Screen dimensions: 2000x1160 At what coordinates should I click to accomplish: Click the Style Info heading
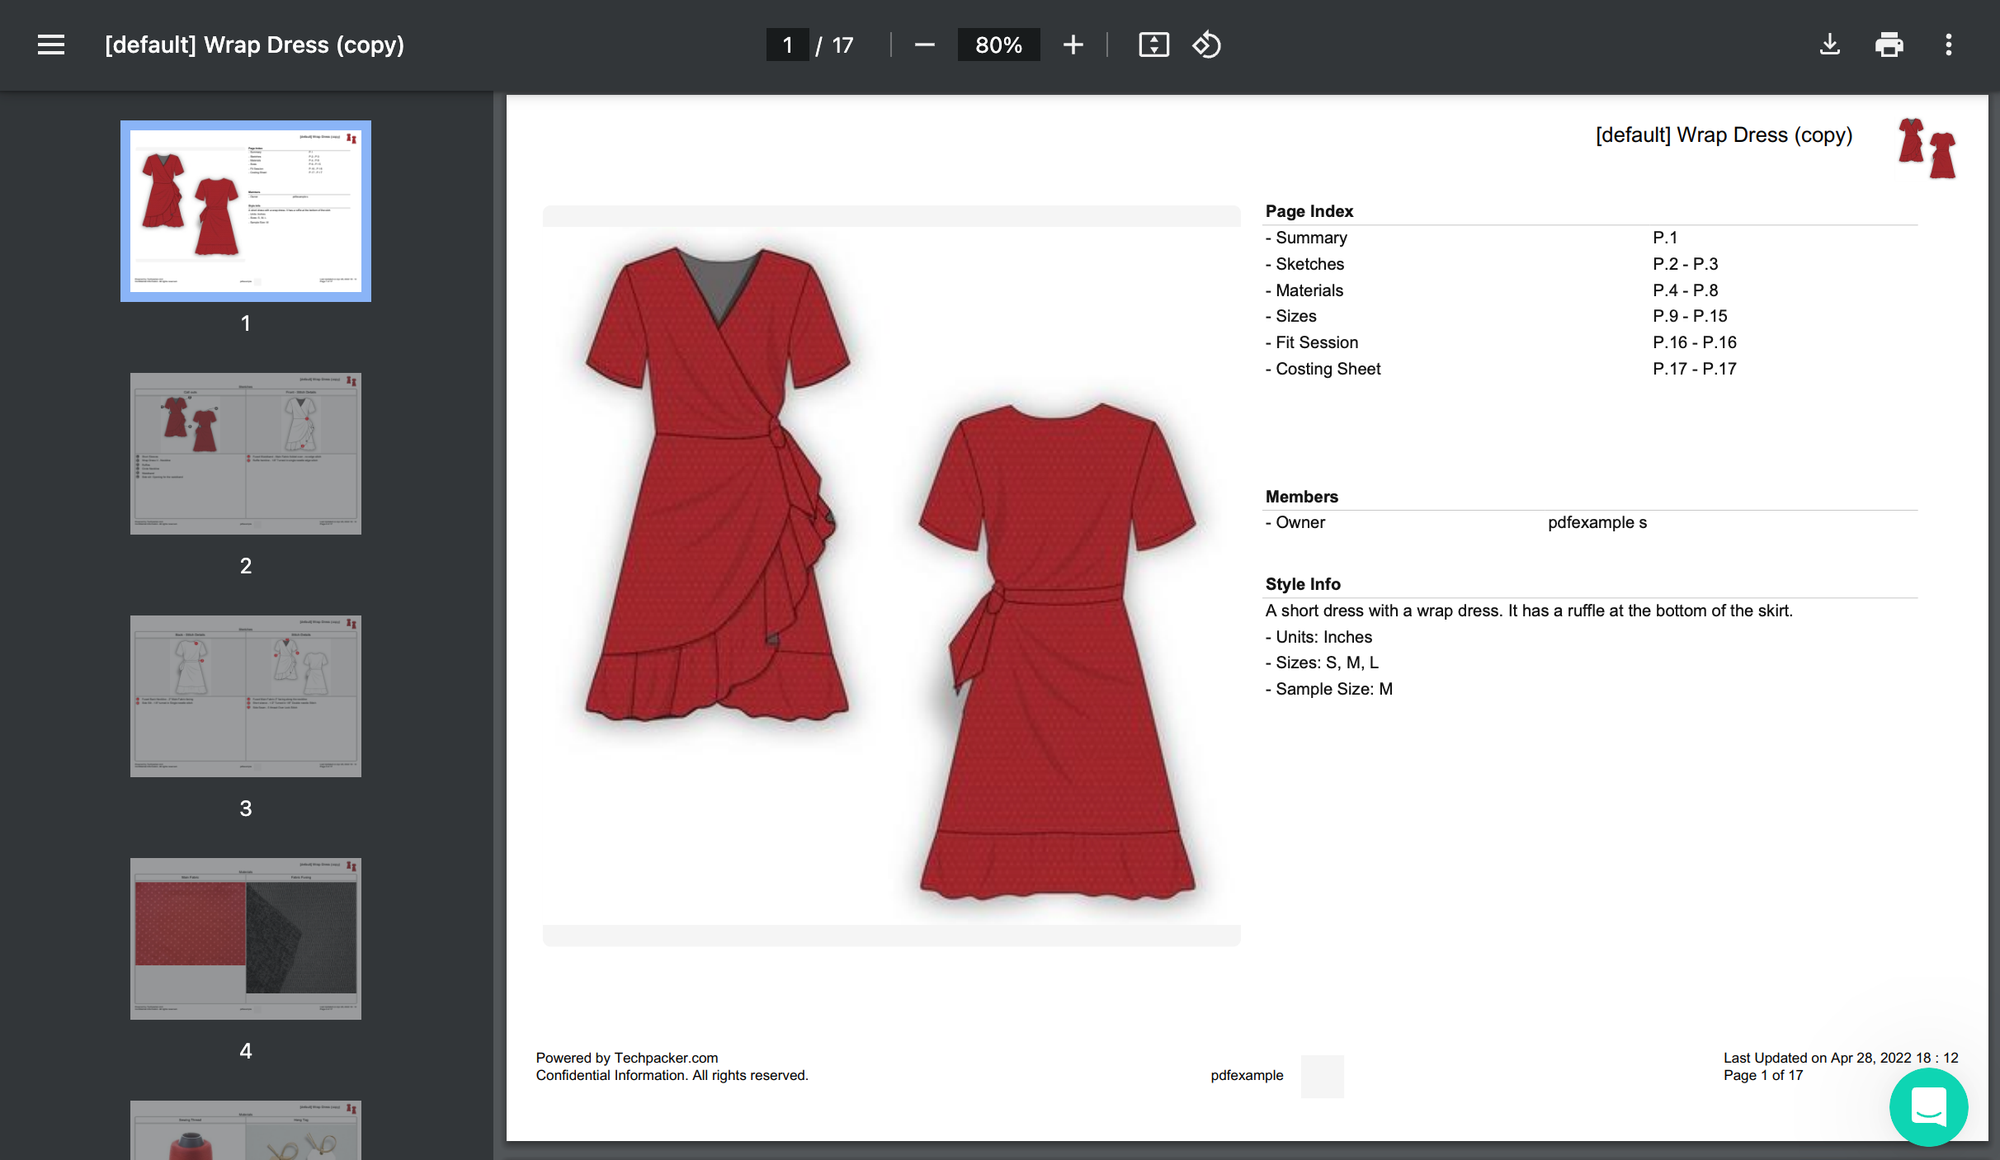coord(1302,584)
